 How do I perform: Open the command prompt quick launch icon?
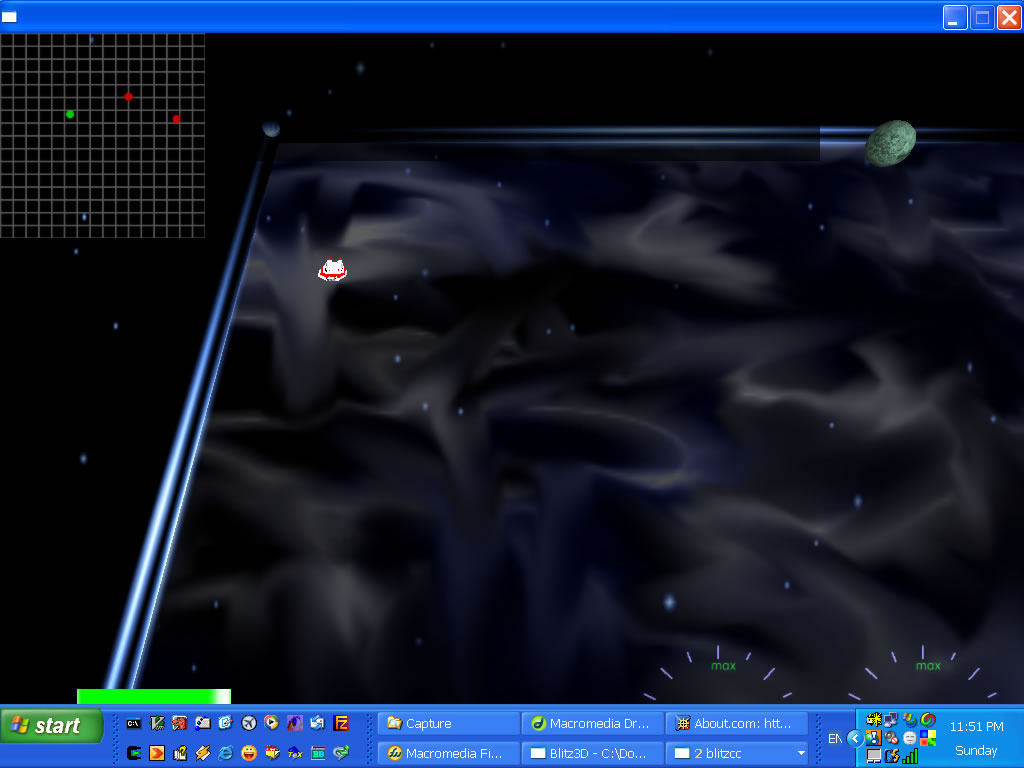click(x=134, y=723)
